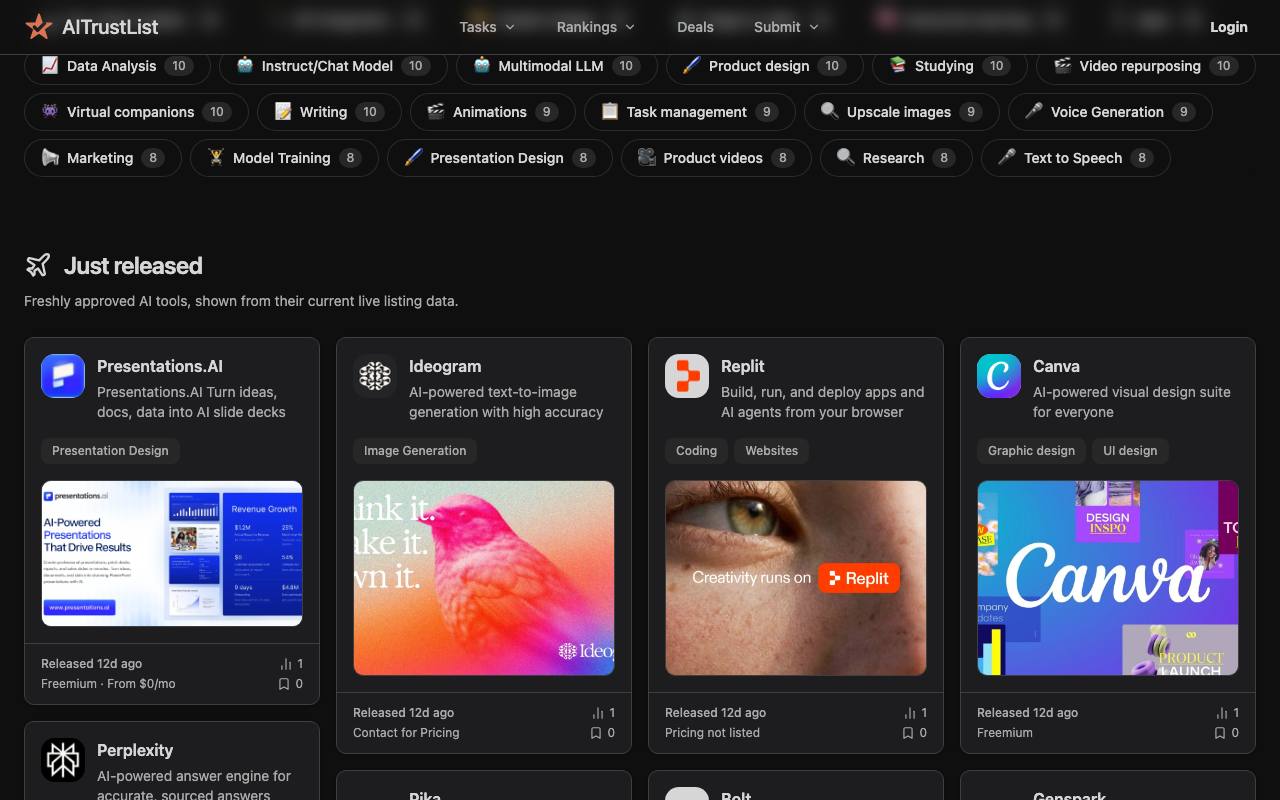The image size is (1280, 800).
Task: Select the Model Training category
Action: pyautogui.click(x=284, y=158)
